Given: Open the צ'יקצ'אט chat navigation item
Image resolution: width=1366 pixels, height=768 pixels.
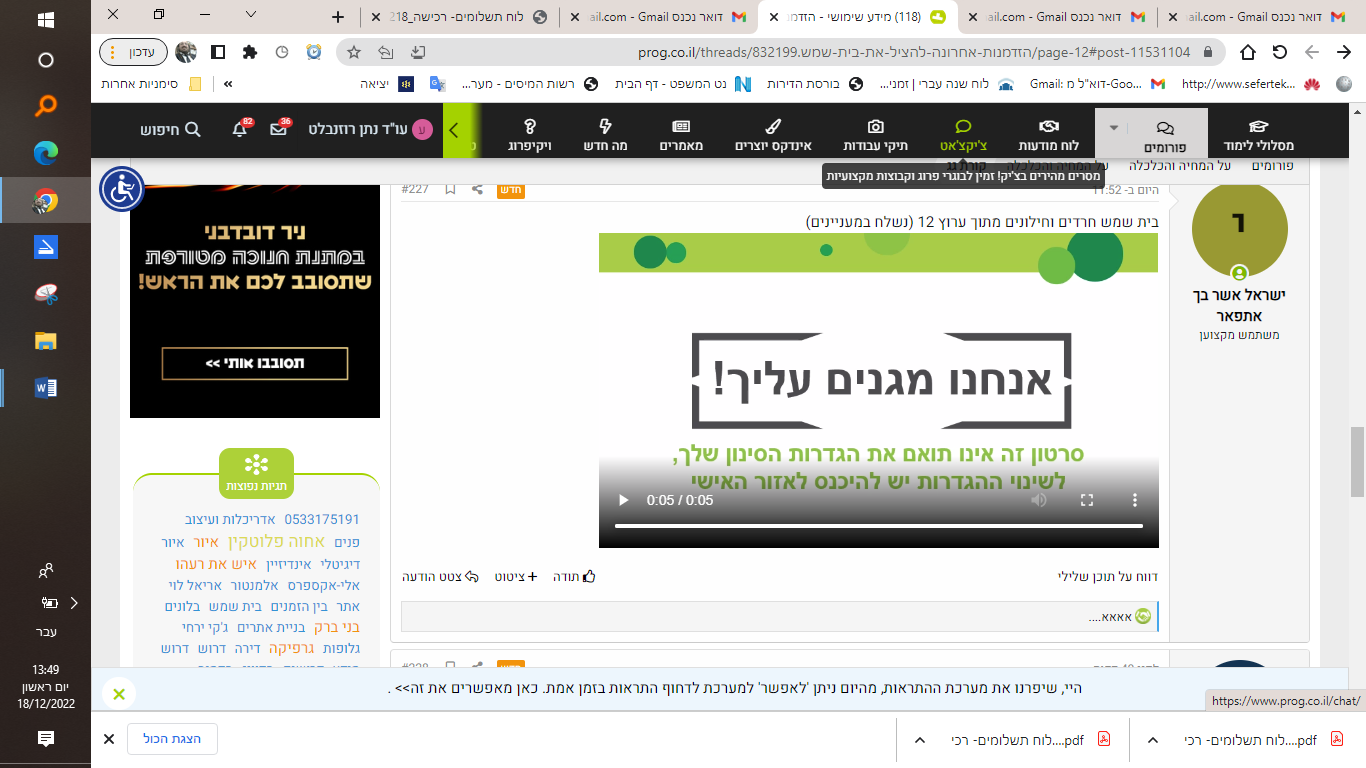Looking at the screenshot, I should coord(963,134).
